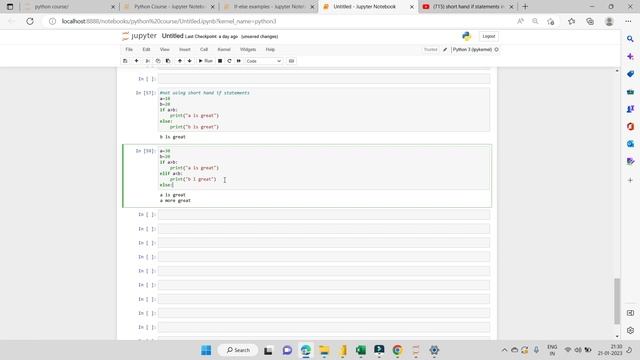
Task: Open the Widgets menu
Action: coord(248,49)
